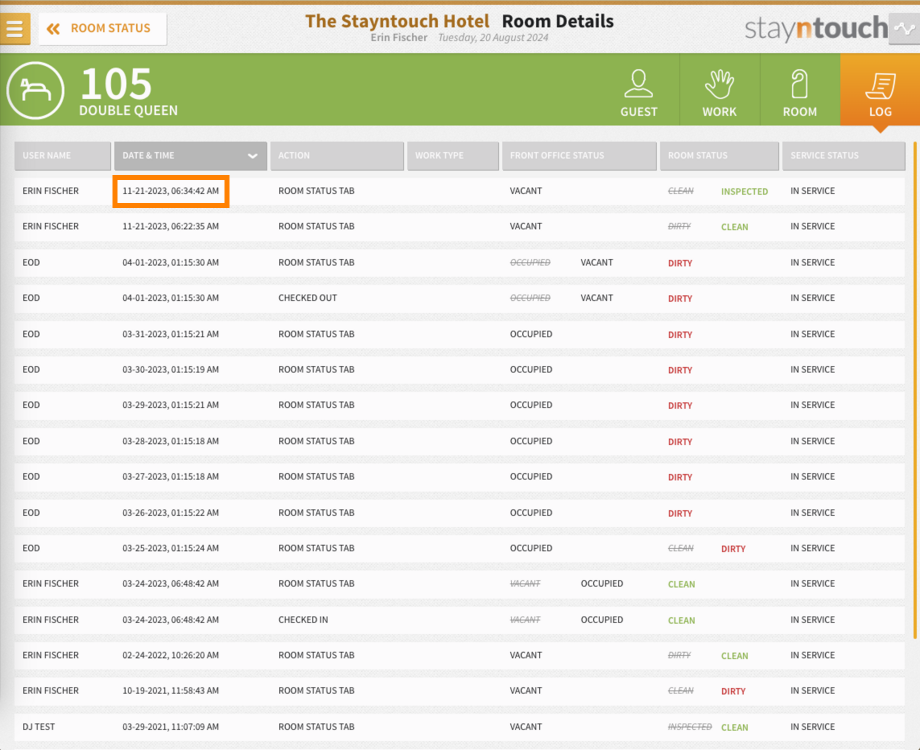The image size is (920, 750).
Task: Click the stayntouch logo
Action: [816, 28]
